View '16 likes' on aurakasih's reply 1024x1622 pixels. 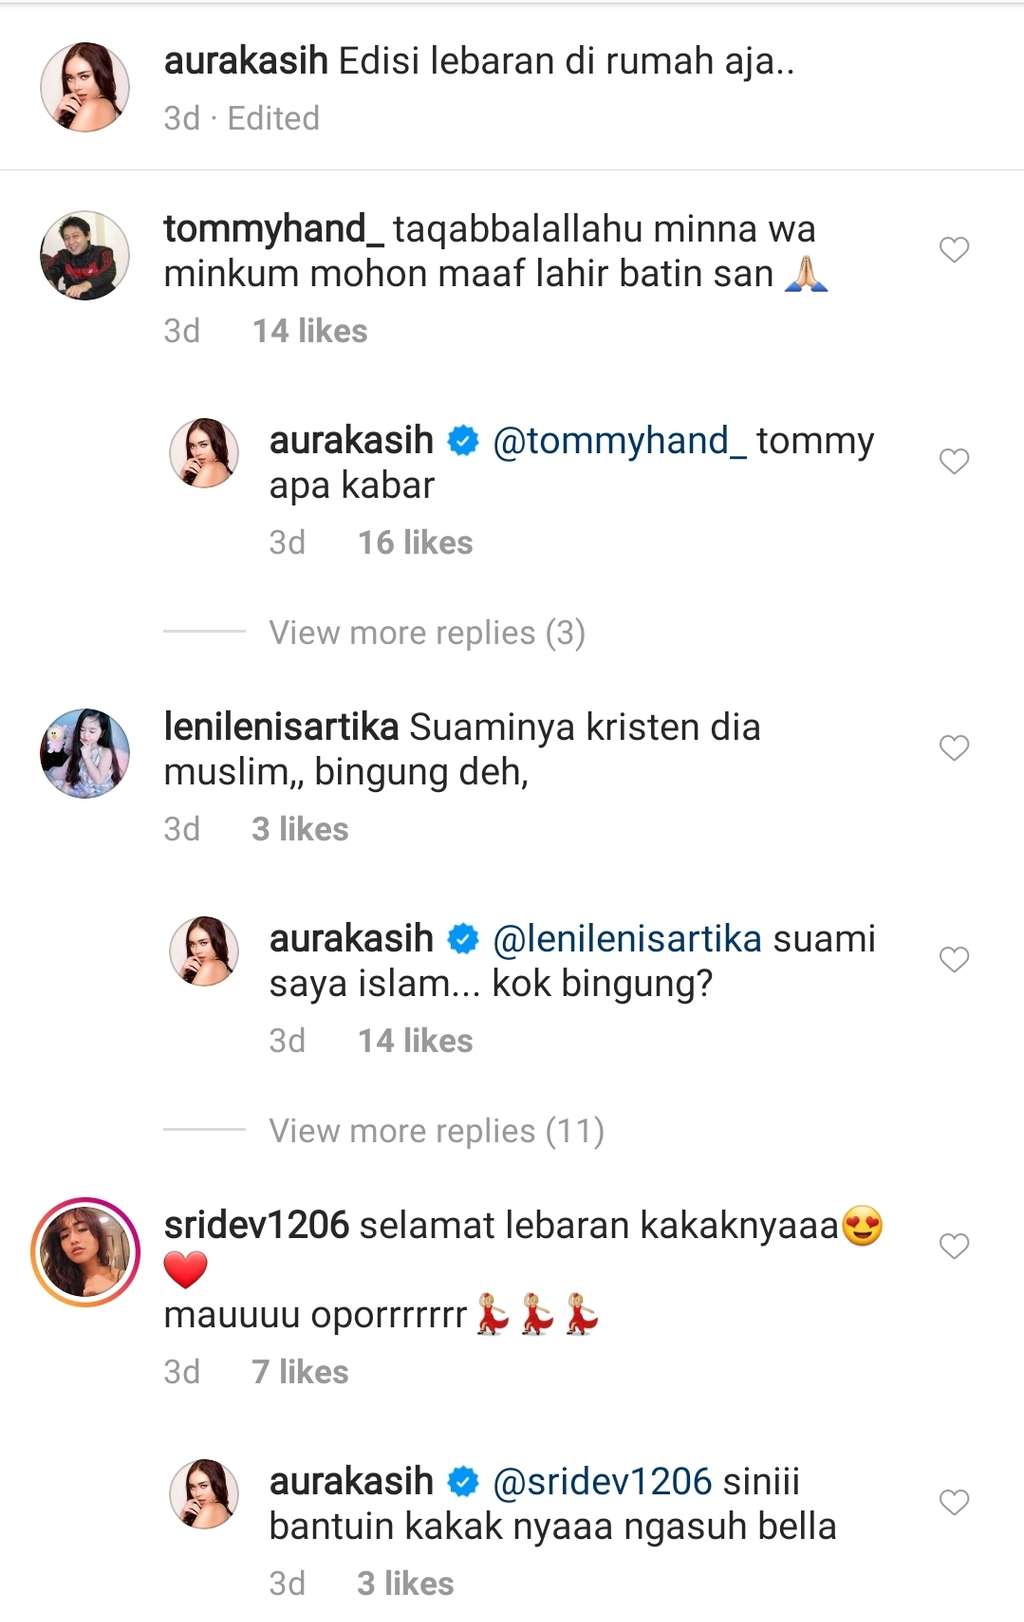[x=415, y=543]
